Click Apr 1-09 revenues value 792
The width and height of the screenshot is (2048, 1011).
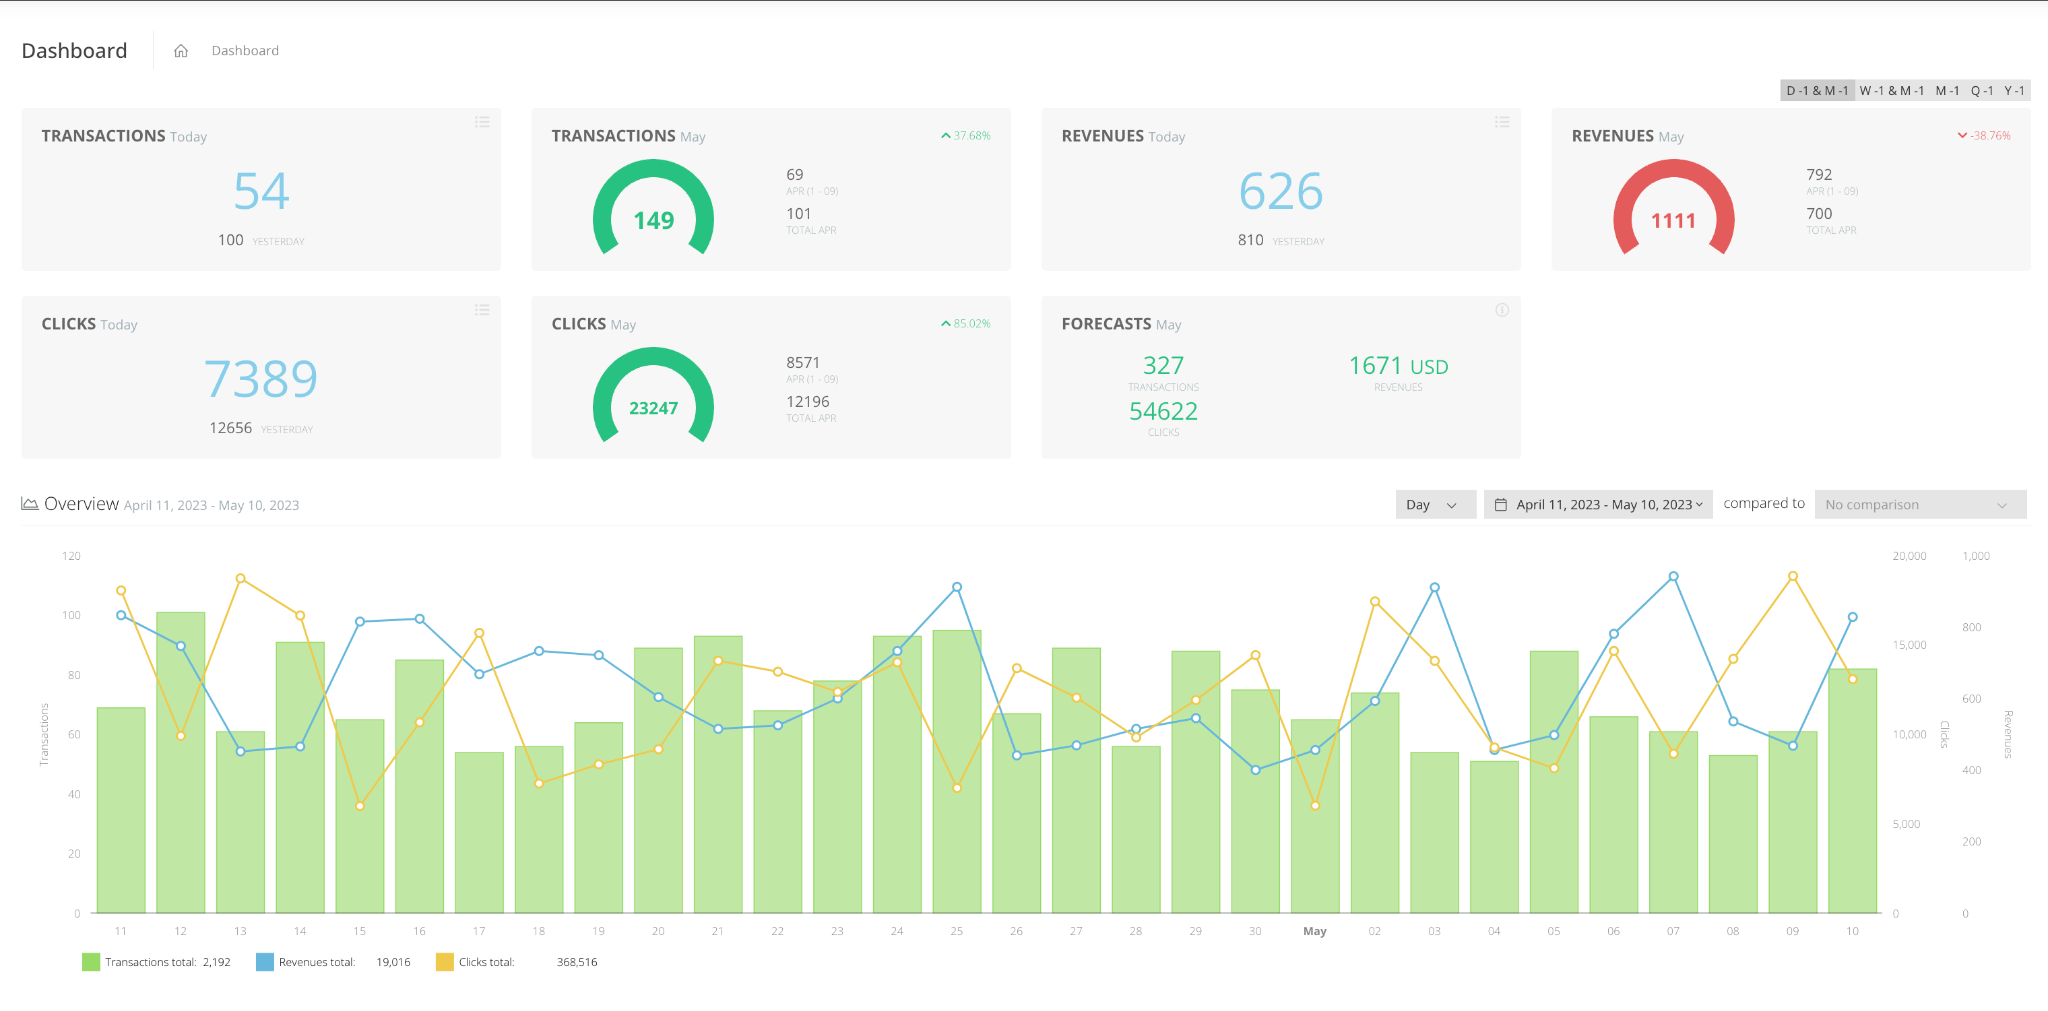click(x=1820, y=175)
